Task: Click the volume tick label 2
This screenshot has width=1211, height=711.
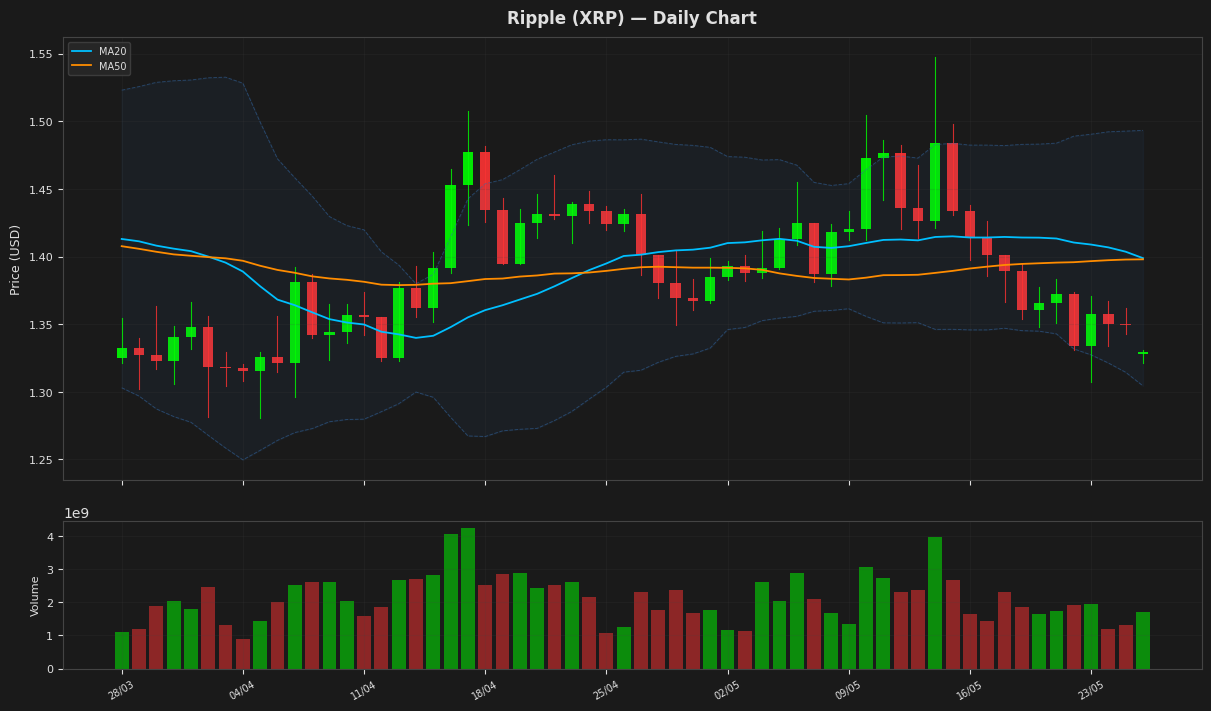Action: 52,603
